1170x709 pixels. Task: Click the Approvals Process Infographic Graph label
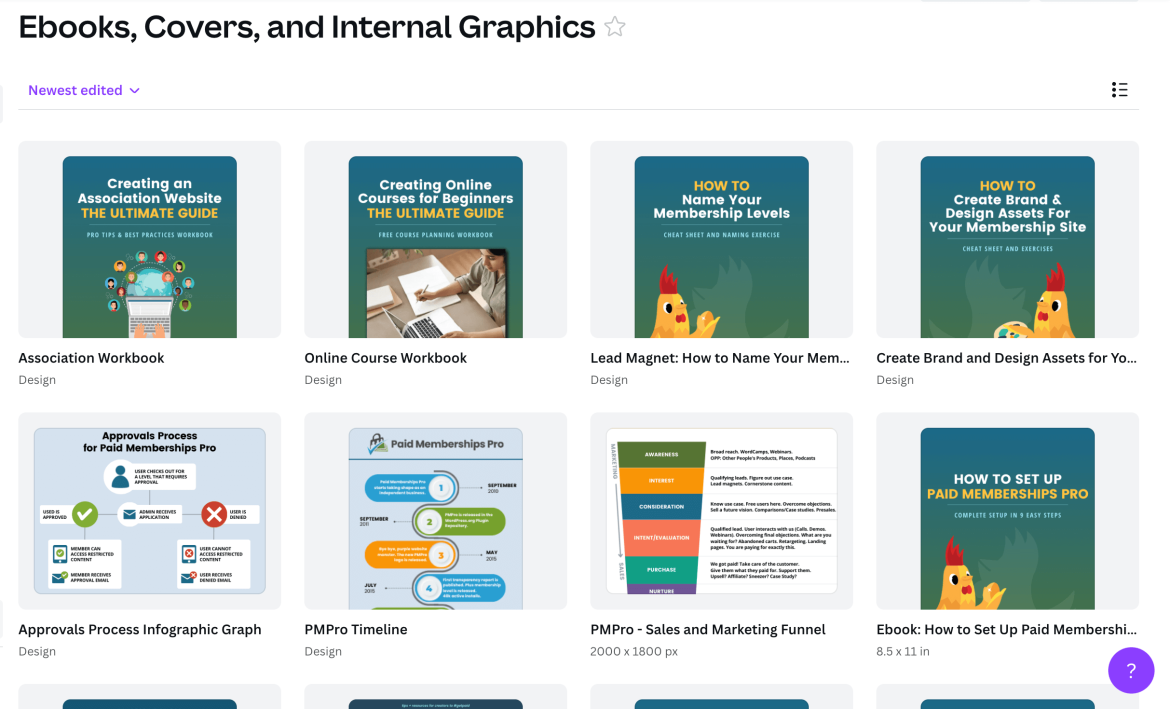(139, 629)
